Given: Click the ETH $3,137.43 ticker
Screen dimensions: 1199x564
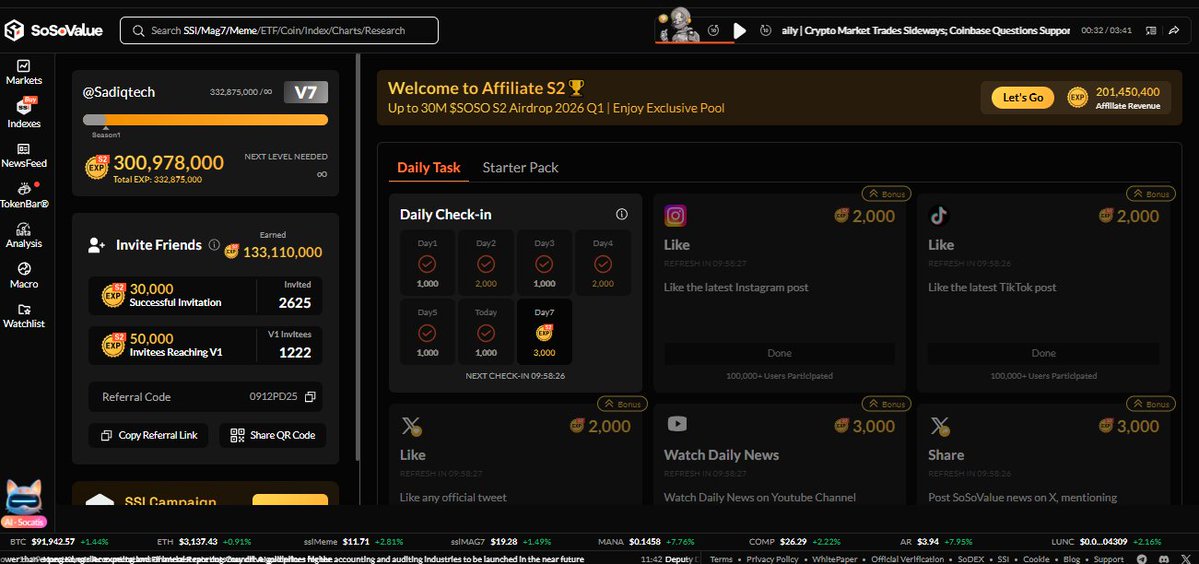Looking at the screenshot, I should (204, 542).
